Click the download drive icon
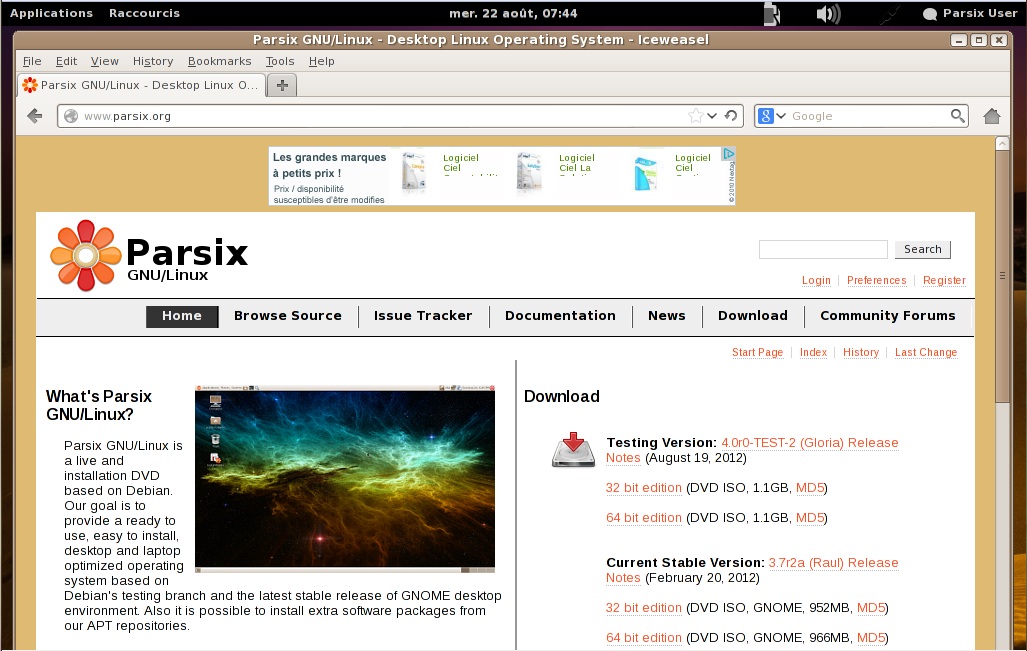Screen dimensions: 1027x651 pos(573,449)
